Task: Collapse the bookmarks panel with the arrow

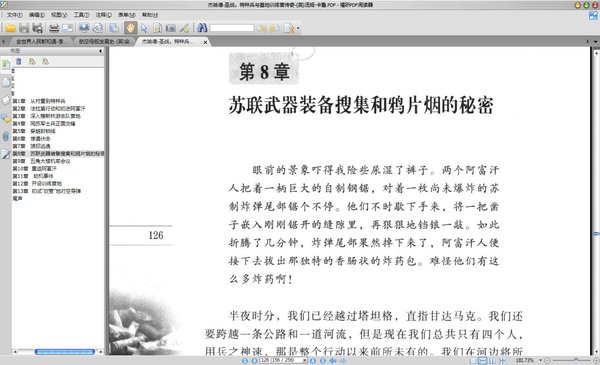Action: click(x=101, y=51)
